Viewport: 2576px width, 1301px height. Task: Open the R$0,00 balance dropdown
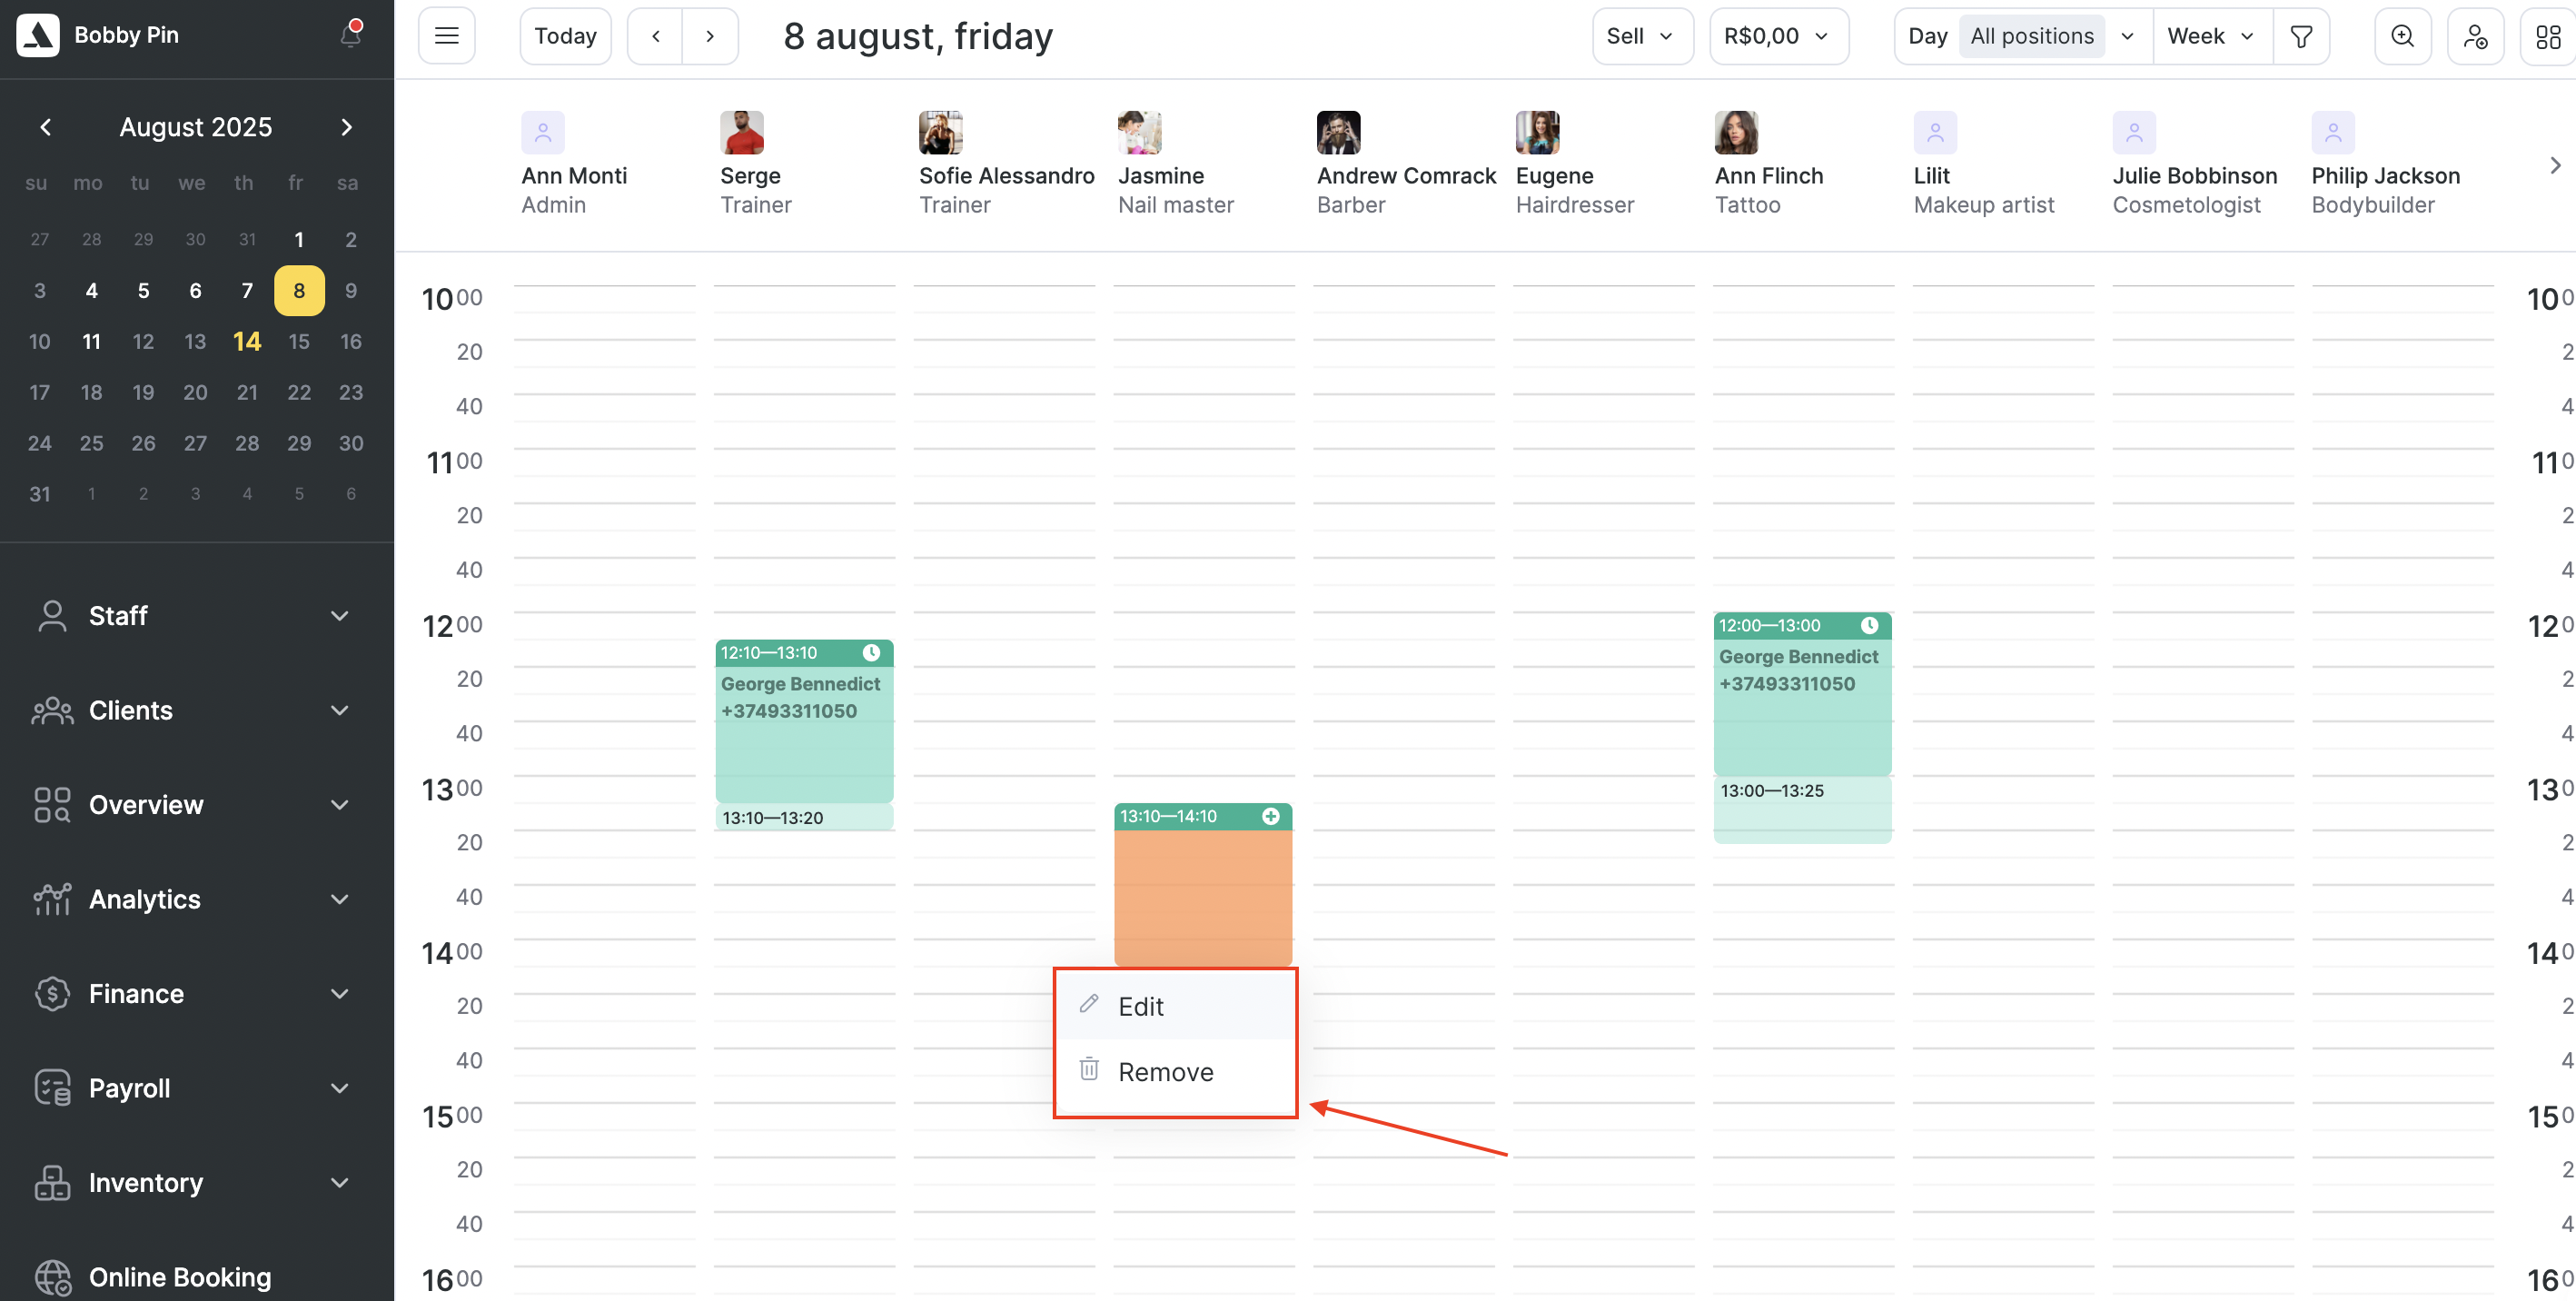[1778, 36]
